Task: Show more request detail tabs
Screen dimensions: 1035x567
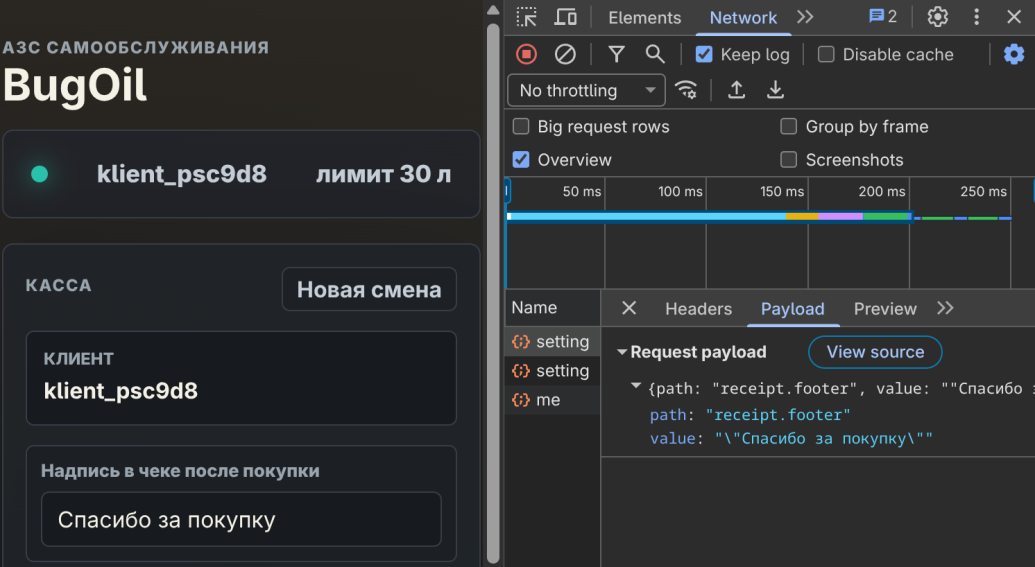Action: click(945, 308)
